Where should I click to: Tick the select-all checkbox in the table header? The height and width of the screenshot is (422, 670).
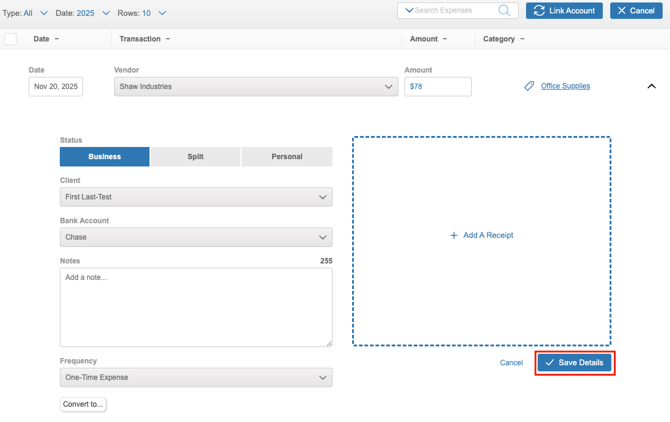(11, 39)
